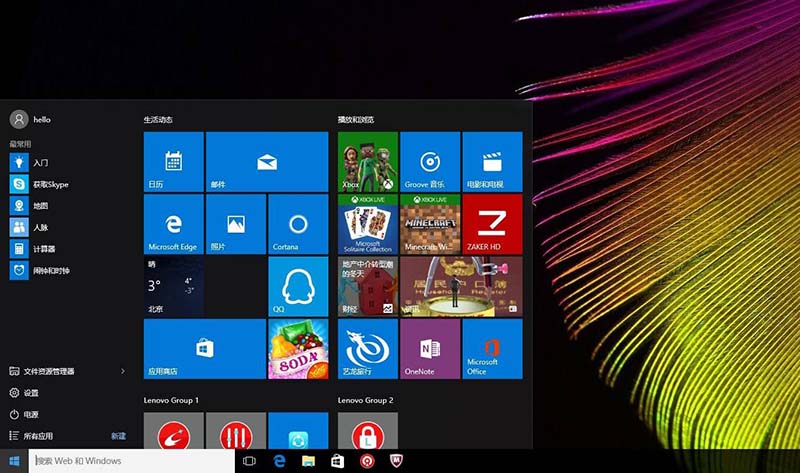Expand All apps list (所有应用)
The image size is (800, 473).
38,436
